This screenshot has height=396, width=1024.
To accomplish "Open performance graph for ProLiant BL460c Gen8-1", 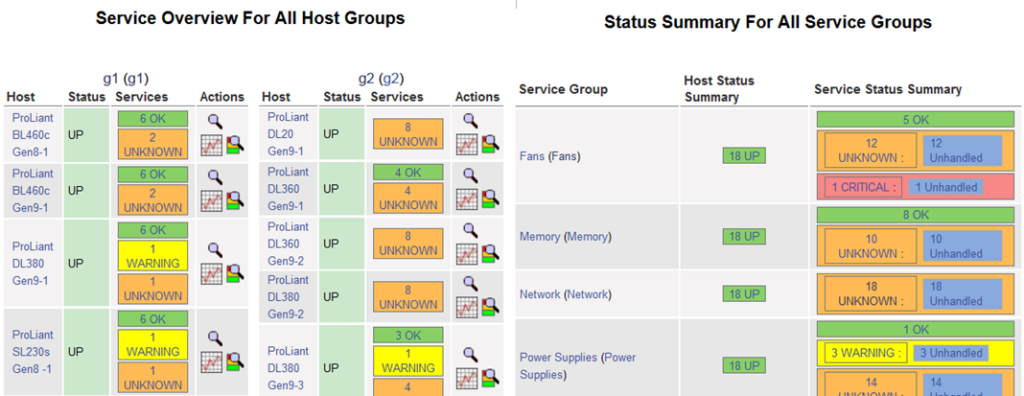I will point(212,144).
